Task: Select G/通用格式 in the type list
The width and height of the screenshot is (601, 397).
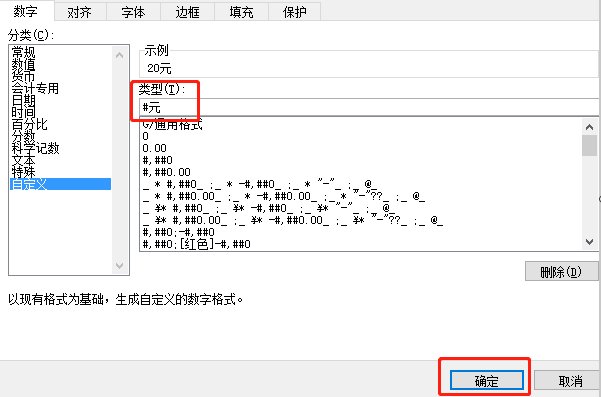Action: 172,125
